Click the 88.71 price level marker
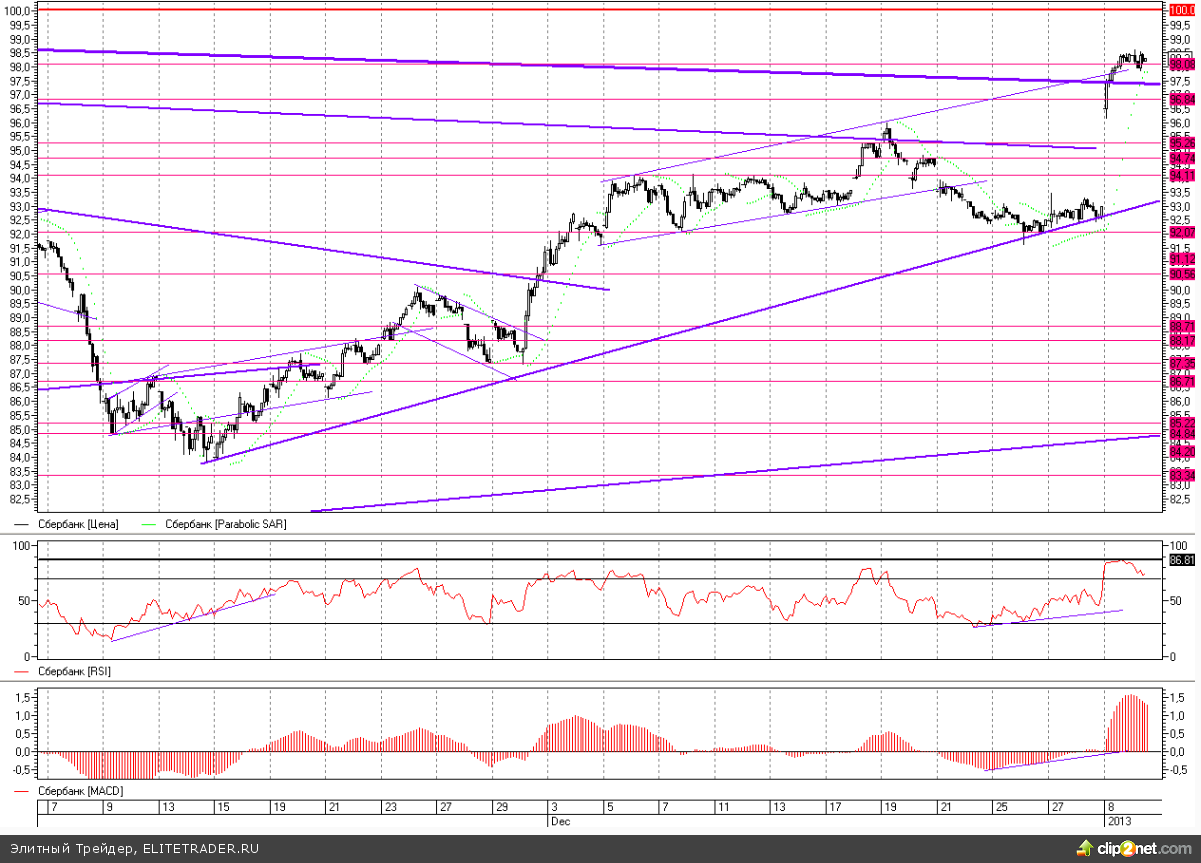Image resolution: width=1201 pixels, height=863 pixels. [x=1182, y=326]
